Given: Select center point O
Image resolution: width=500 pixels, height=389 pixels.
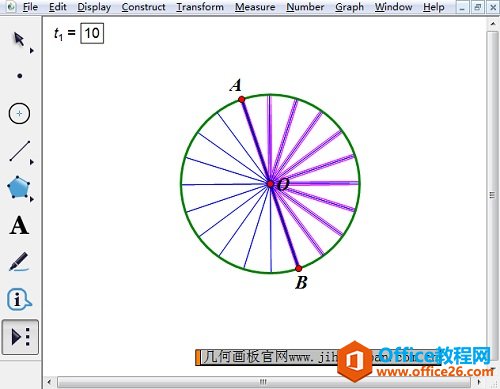Looking at the screenshot, I should point(270,184).
